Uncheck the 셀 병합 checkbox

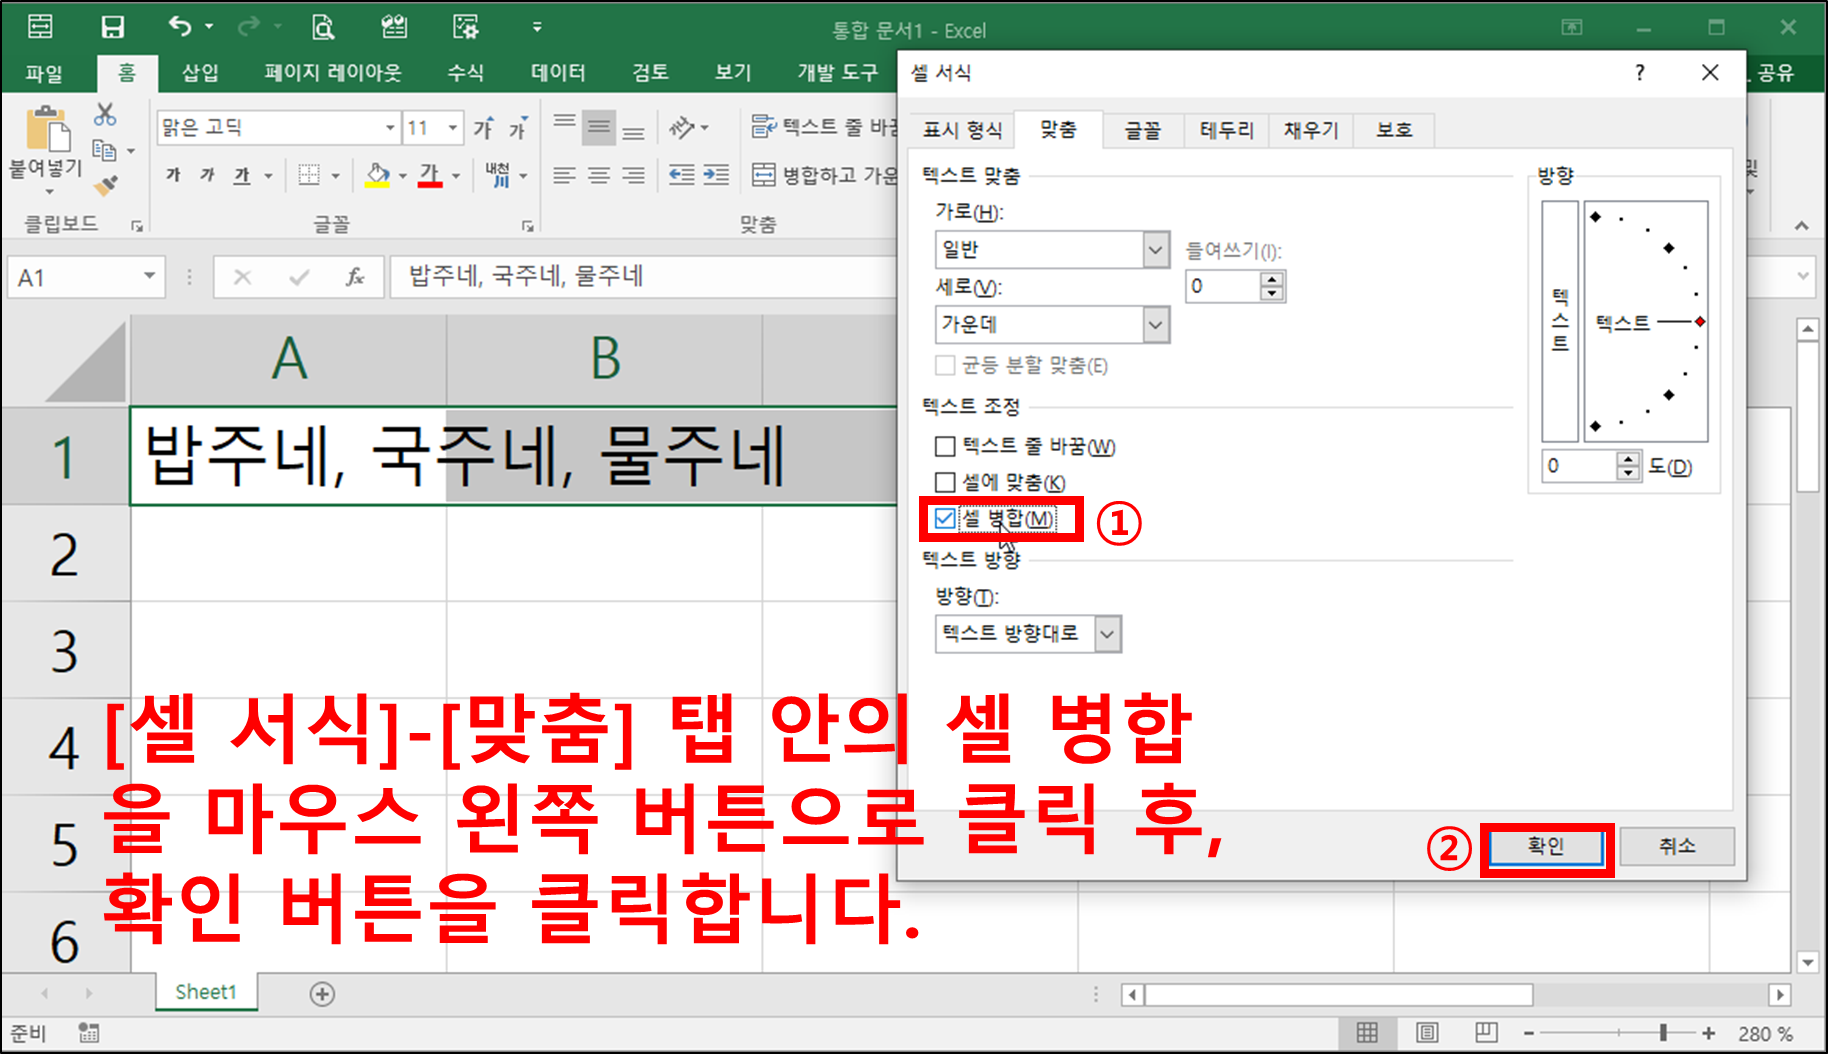[944, 518]
